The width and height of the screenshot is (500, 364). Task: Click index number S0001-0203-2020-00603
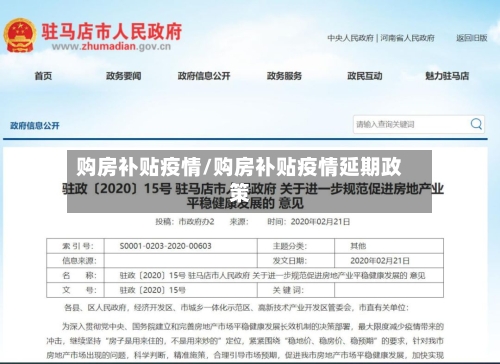click(166, 246)
